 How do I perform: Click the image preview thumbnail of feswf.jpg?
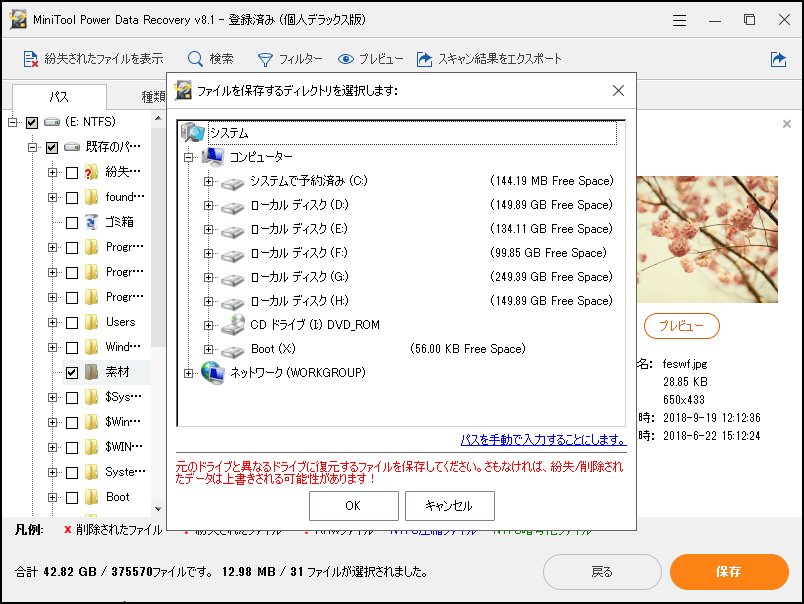(x=707, y=240)
